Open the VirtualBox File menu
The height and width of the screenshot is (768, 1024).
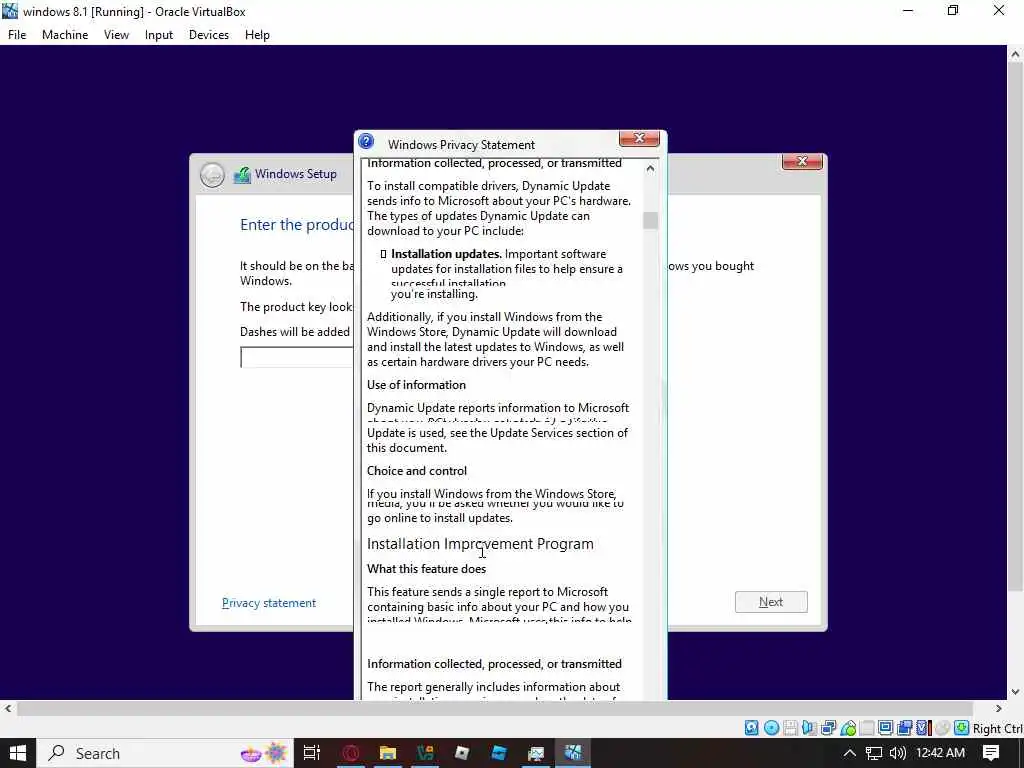pos(17,35)
